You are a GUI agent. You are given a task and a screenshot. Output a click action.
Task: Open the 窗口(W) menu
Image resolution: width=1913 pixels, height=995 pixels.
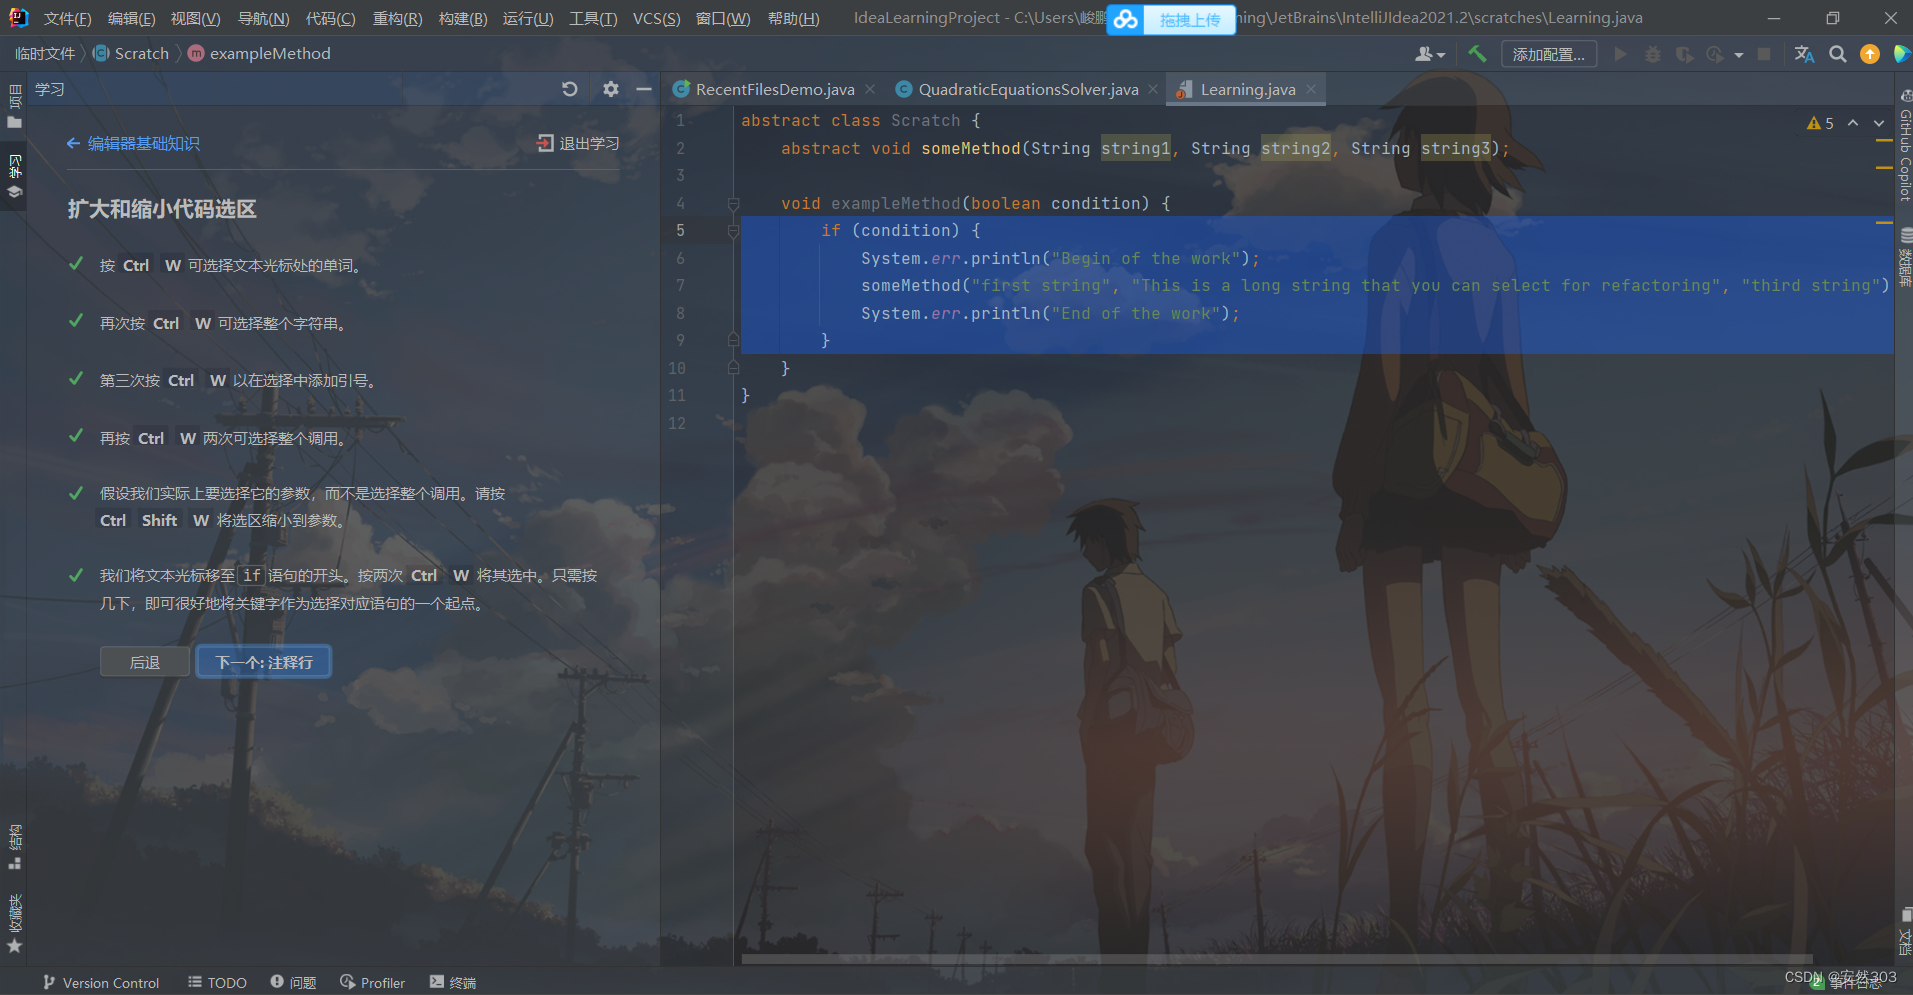[723, 18]
